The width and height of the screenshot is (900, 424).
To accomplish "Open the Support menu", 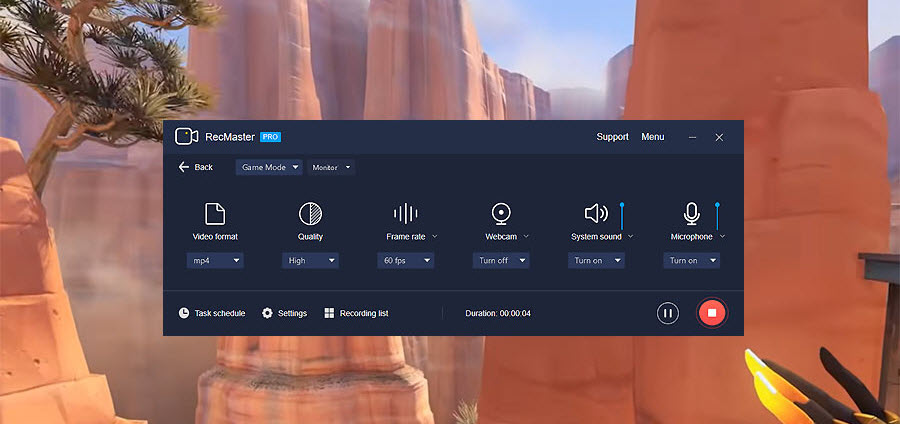I will point(612,137).
